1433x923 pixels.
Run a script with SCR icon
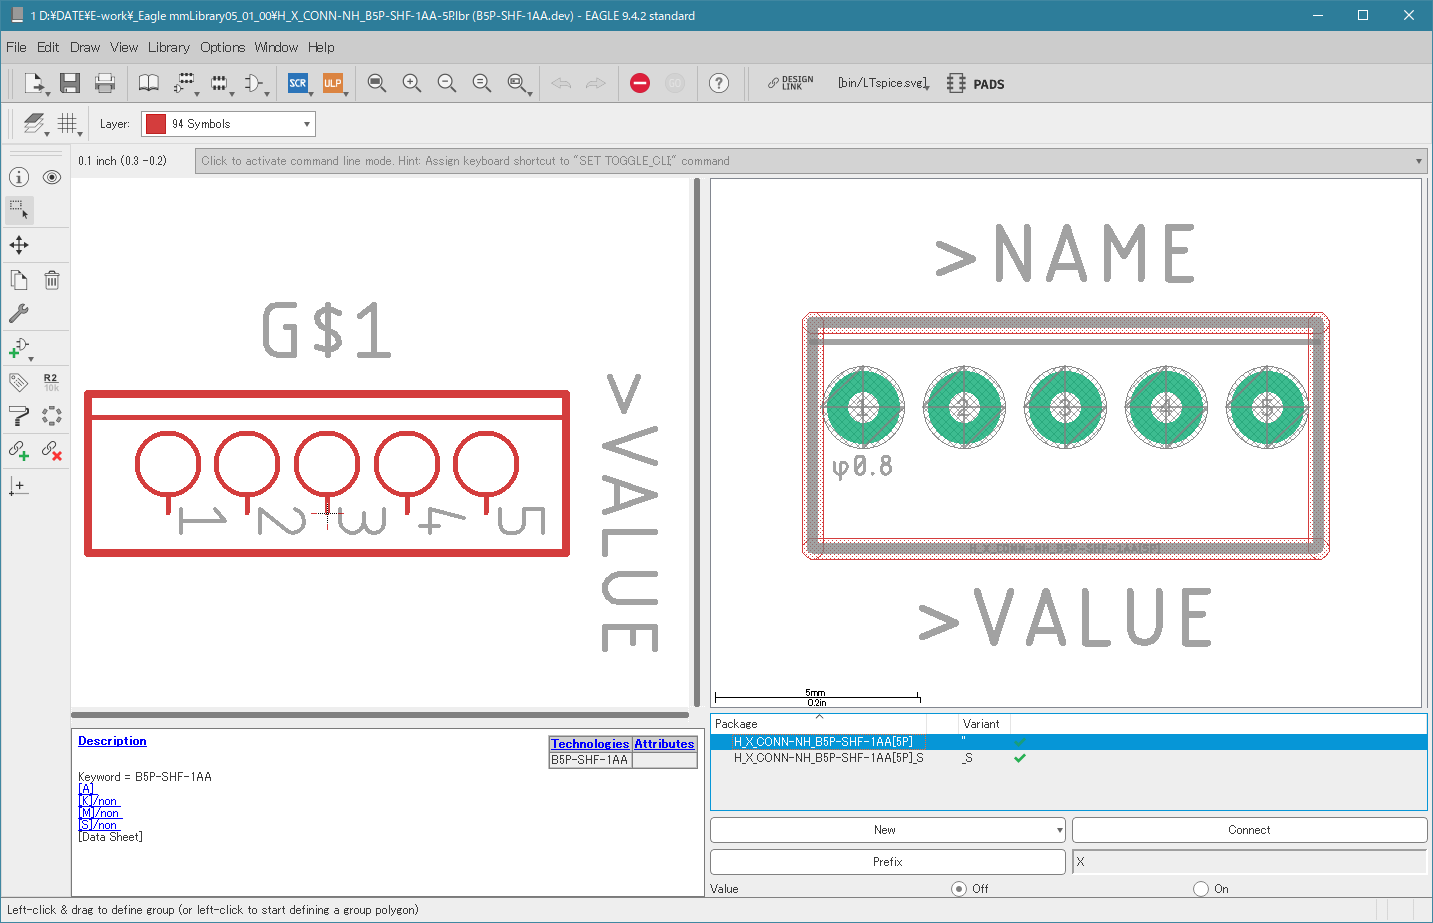(298, 83)
